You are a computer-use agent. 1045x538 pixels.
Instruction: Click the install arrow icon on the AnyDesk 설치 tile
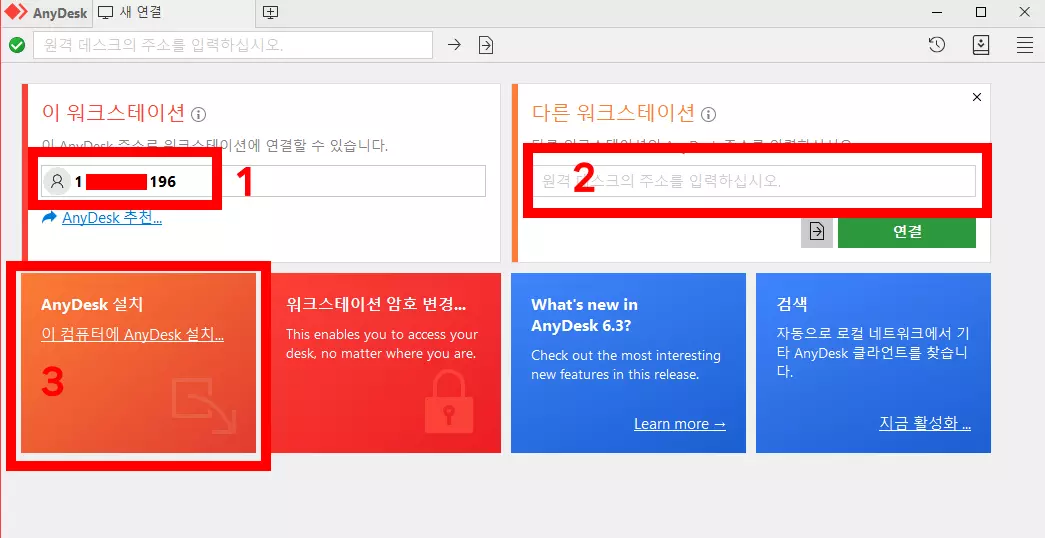click(x=204, y=405)
